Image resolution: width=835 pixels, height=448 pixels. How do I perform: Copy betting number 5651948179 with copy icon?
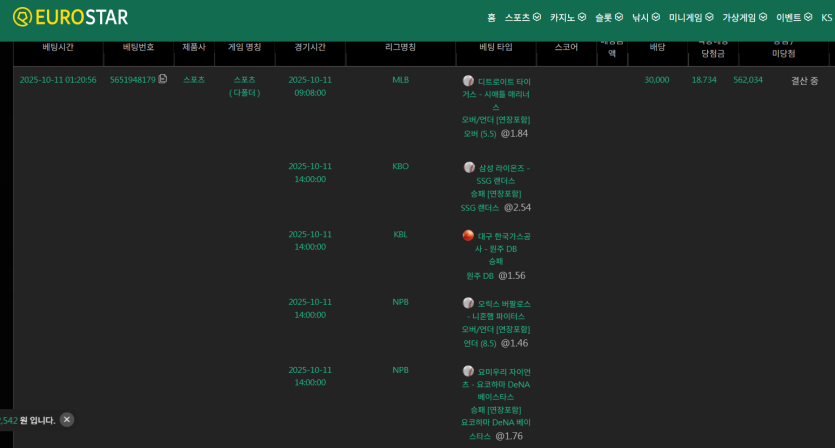coord(163,79)
